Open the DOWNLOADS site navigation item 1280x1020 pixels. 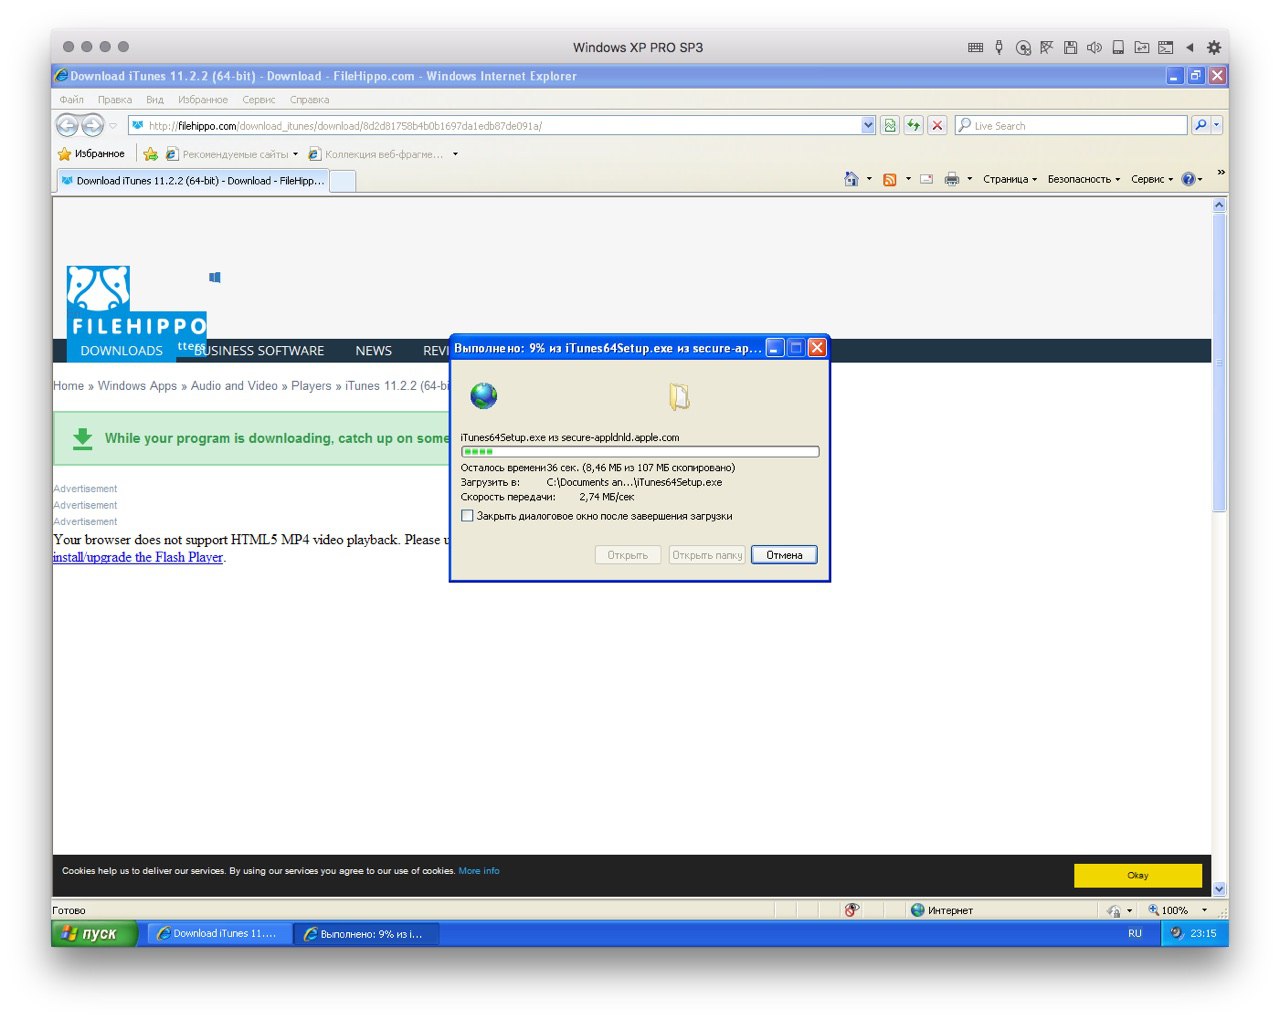click(x=121, y=351)
